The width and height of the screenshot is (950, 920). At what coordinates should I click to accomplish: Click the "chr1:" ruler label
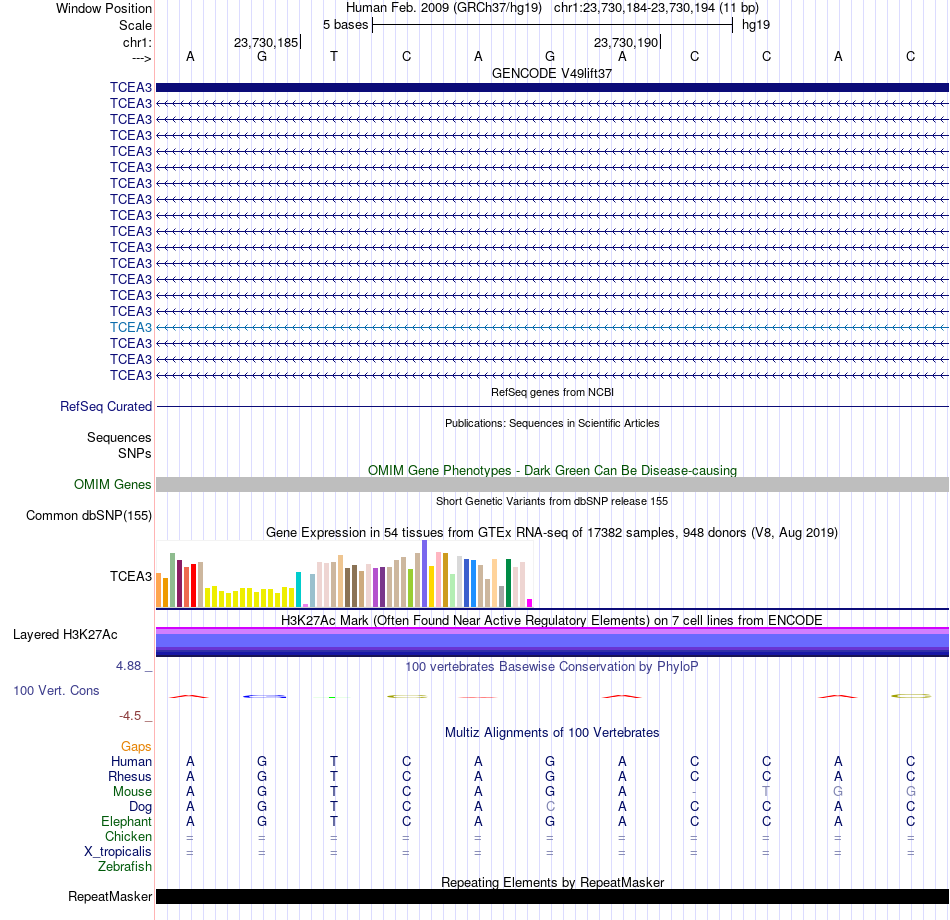coord(137,42)
